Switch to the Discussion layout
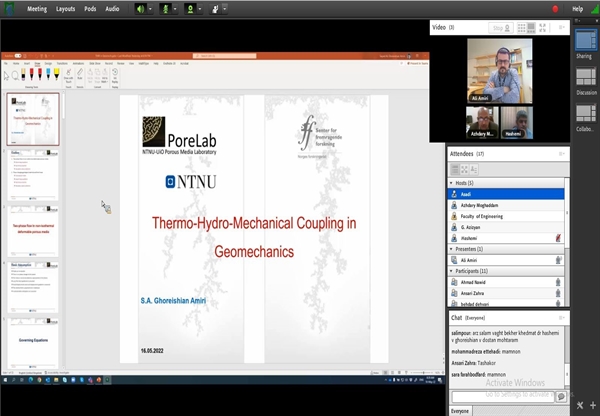600x416 pixels. pyautogui.click(x=586, y=82)
